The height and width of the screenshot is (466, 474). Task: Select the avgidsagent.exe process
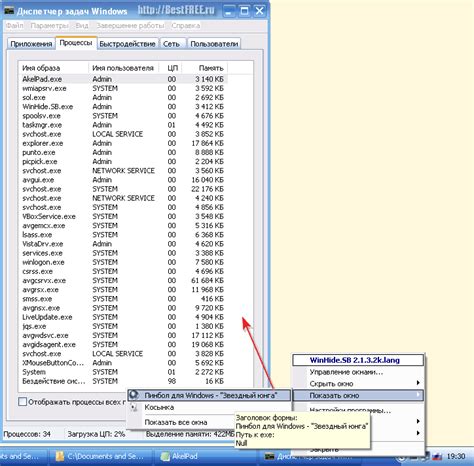pyautogui.click(x=123, y=344)
